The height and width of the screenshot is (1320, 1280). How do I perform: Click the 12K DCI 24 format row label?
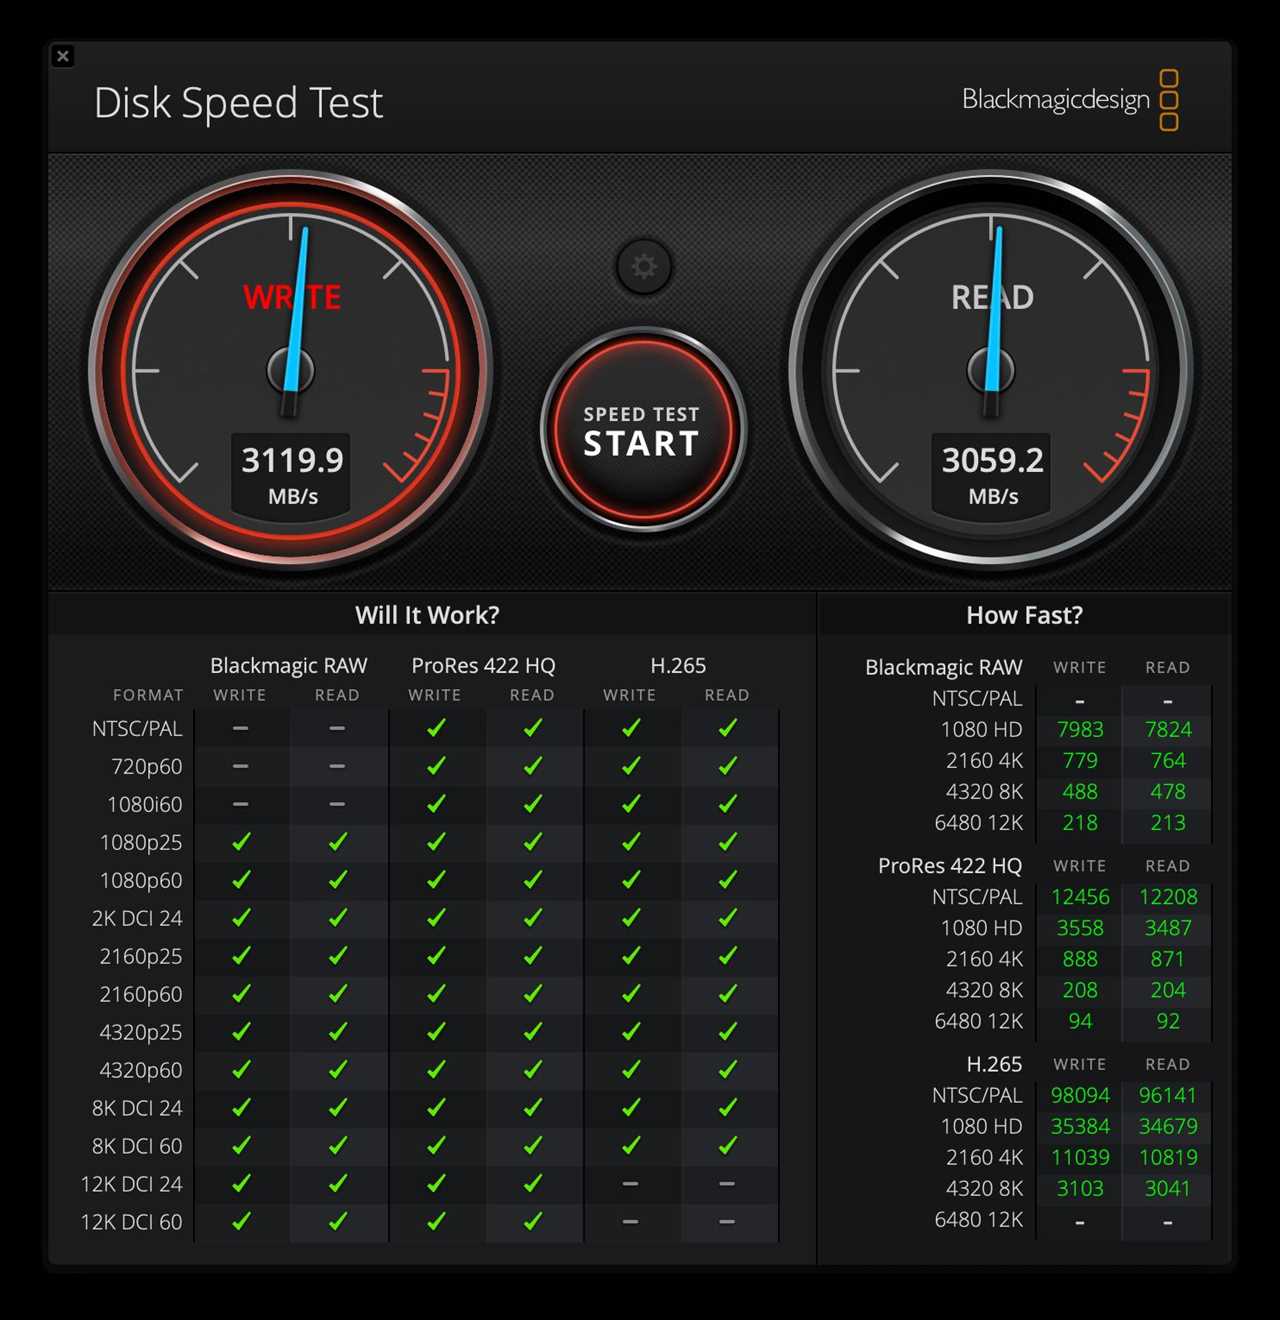click(132, 1185)
